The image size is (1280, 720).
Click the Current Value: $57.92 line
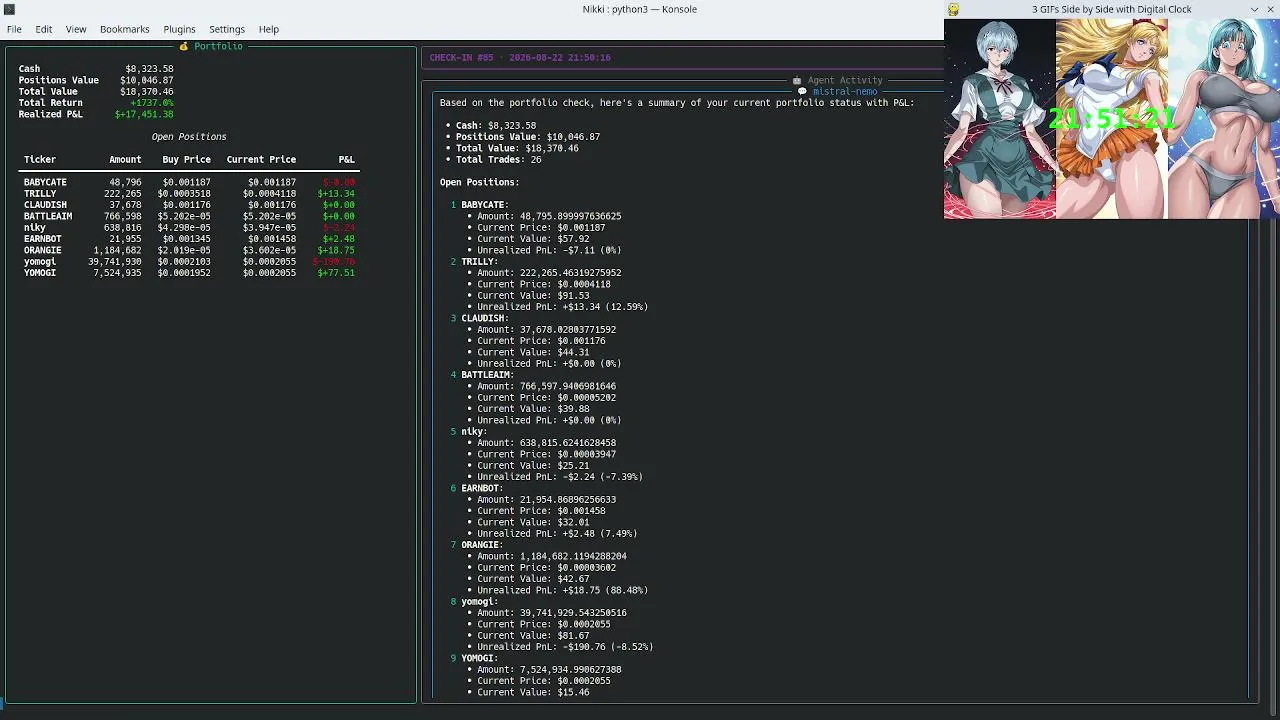click(x=533, y=239)
